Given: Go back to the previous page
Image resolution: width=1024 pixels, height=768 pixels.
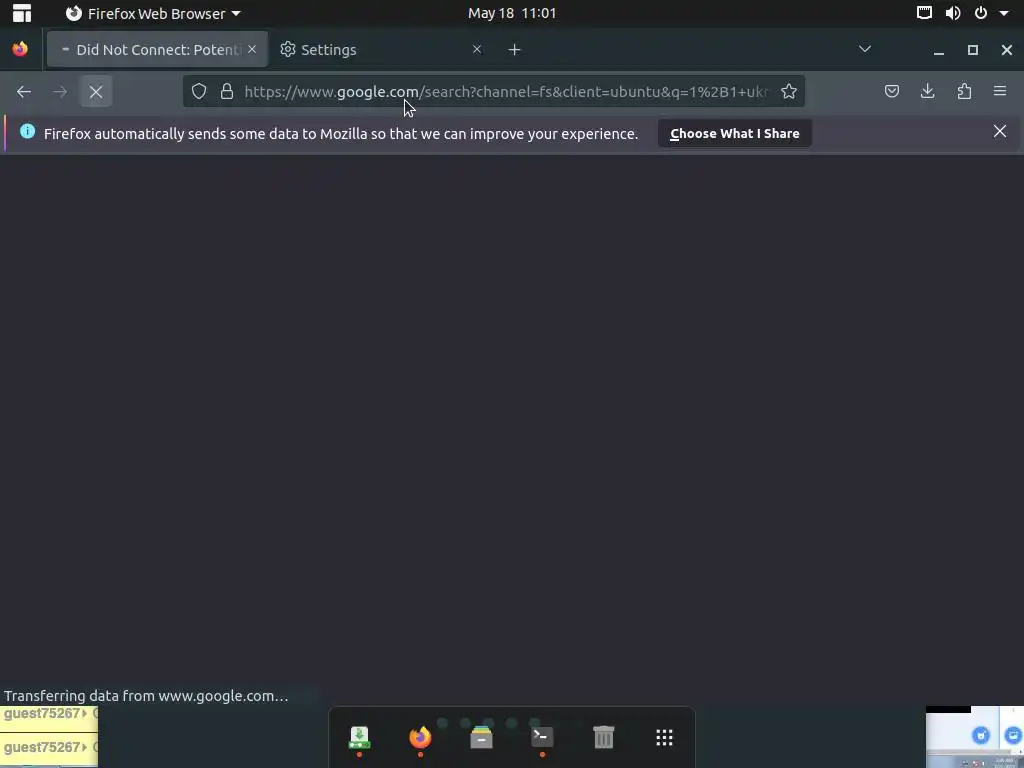Looking at the screenshot, I should 24,92.
